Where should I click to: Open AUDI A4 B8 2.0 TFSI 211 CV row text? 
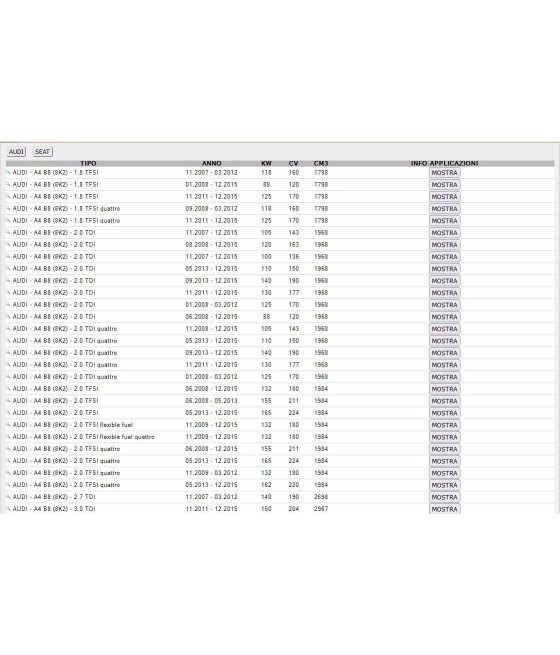coord(56,401)
